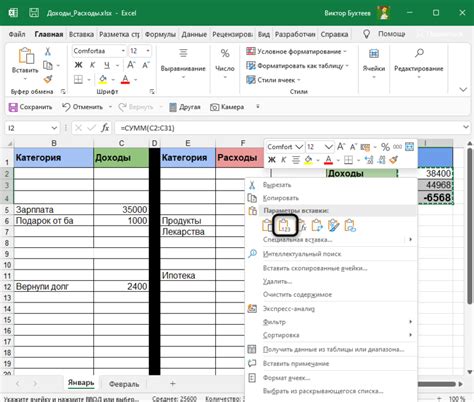The height and width of the screenshot is (402, 474).
Task: Toggle Bold (Ж) in the ribbon
Action: click(78, 65)
